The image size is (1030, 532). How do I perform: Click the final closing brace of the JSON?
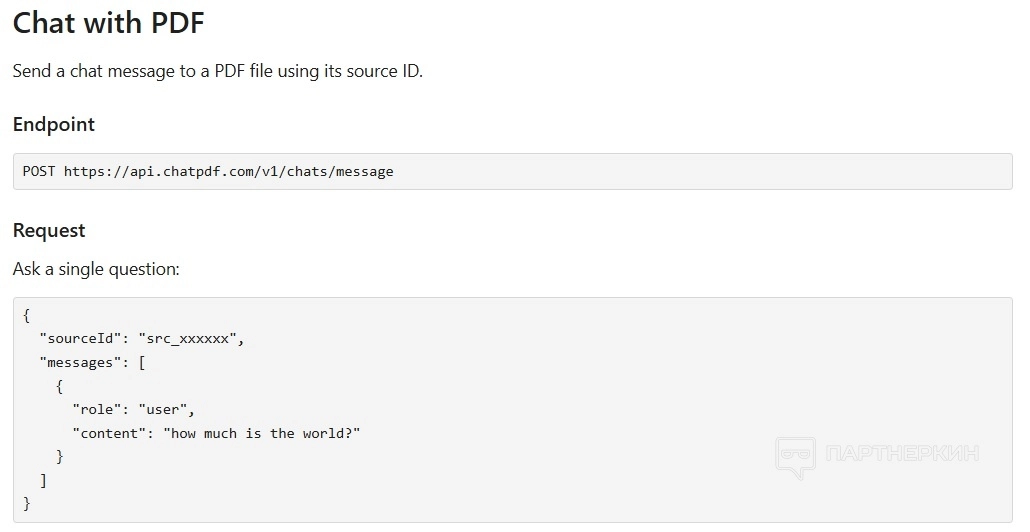[27, 503]
